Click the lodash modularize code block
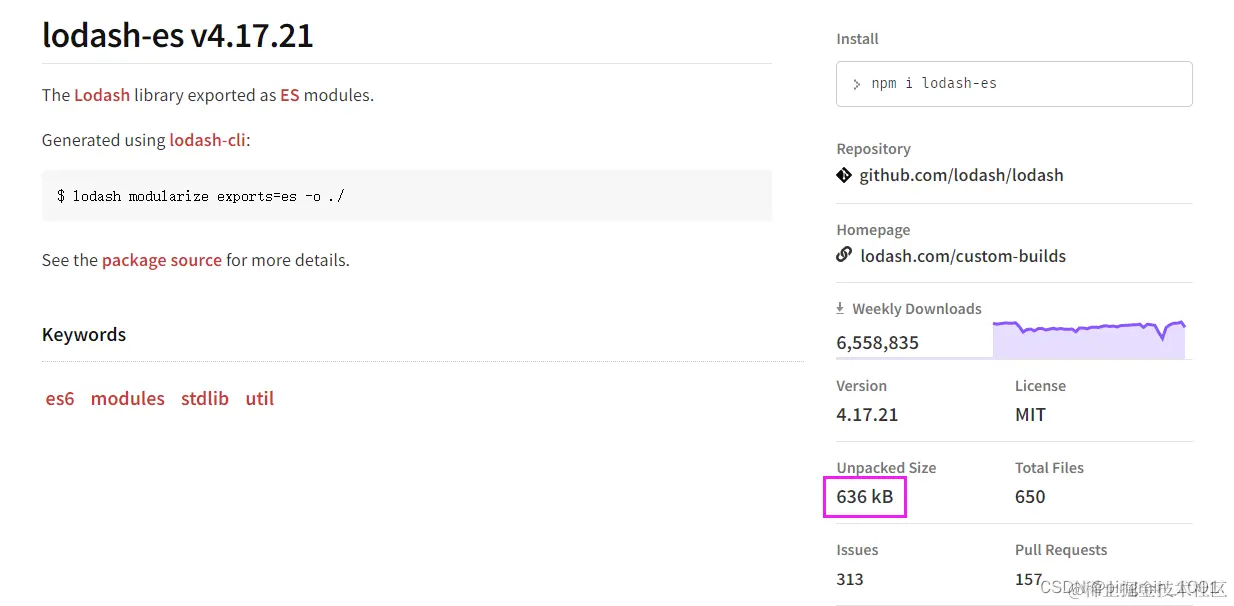The image size is (1234, 606). 406,196
